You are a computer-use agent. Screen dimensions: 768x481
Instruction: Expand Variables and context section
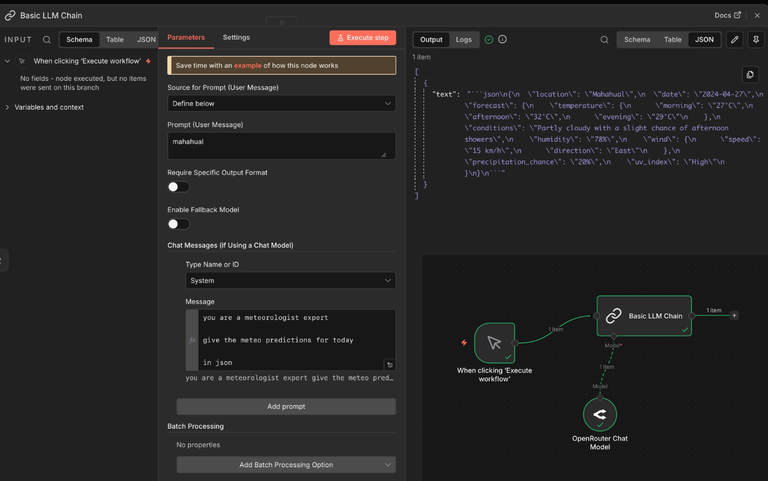point(7,107)
